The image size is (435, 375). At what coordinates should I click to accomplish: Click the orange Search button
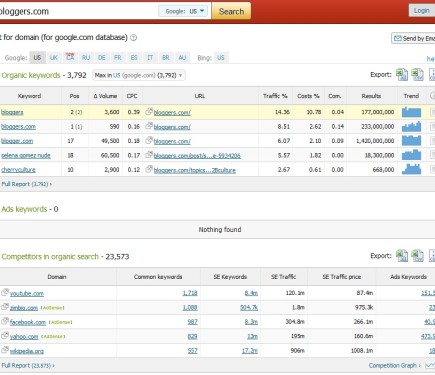[x=231, y=11]
